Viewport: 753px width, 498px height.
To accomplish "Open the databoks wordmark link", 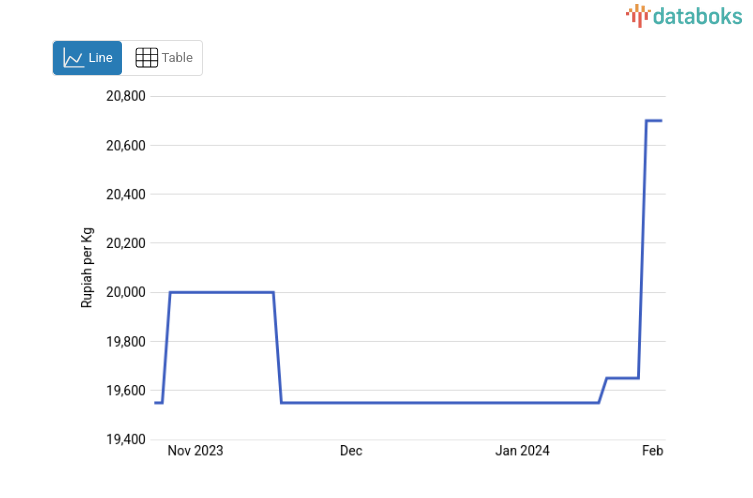I will 697,15.
